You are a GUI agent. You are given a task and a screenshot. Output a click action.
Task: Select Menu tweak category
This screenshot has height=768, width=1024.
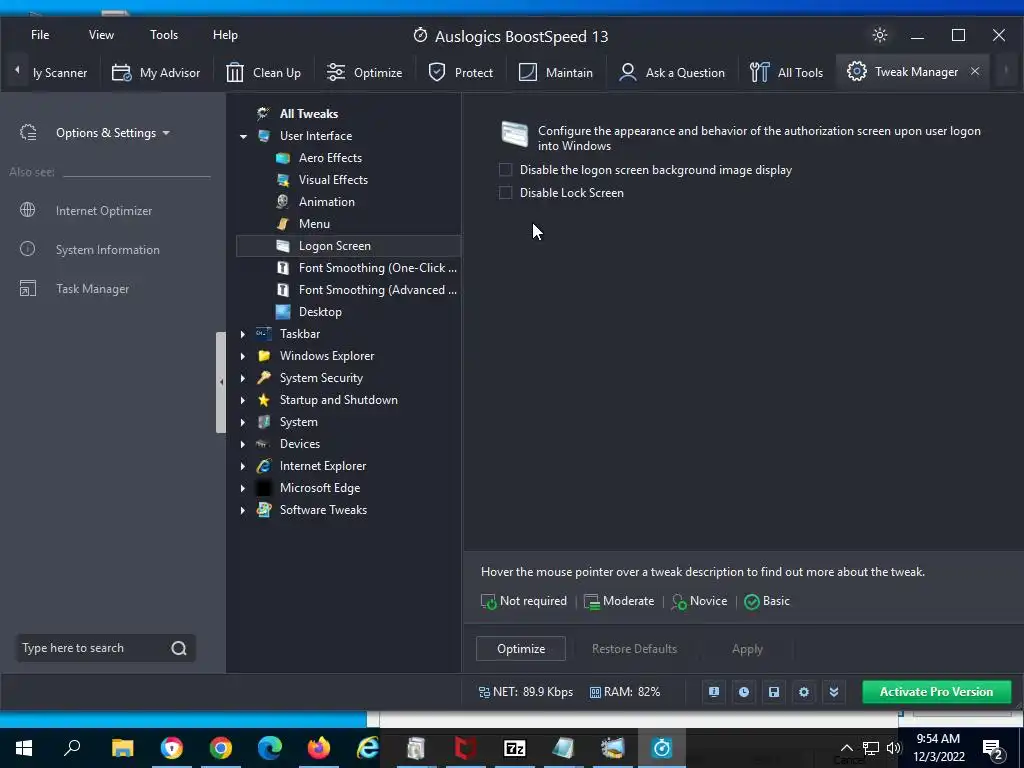314,223
